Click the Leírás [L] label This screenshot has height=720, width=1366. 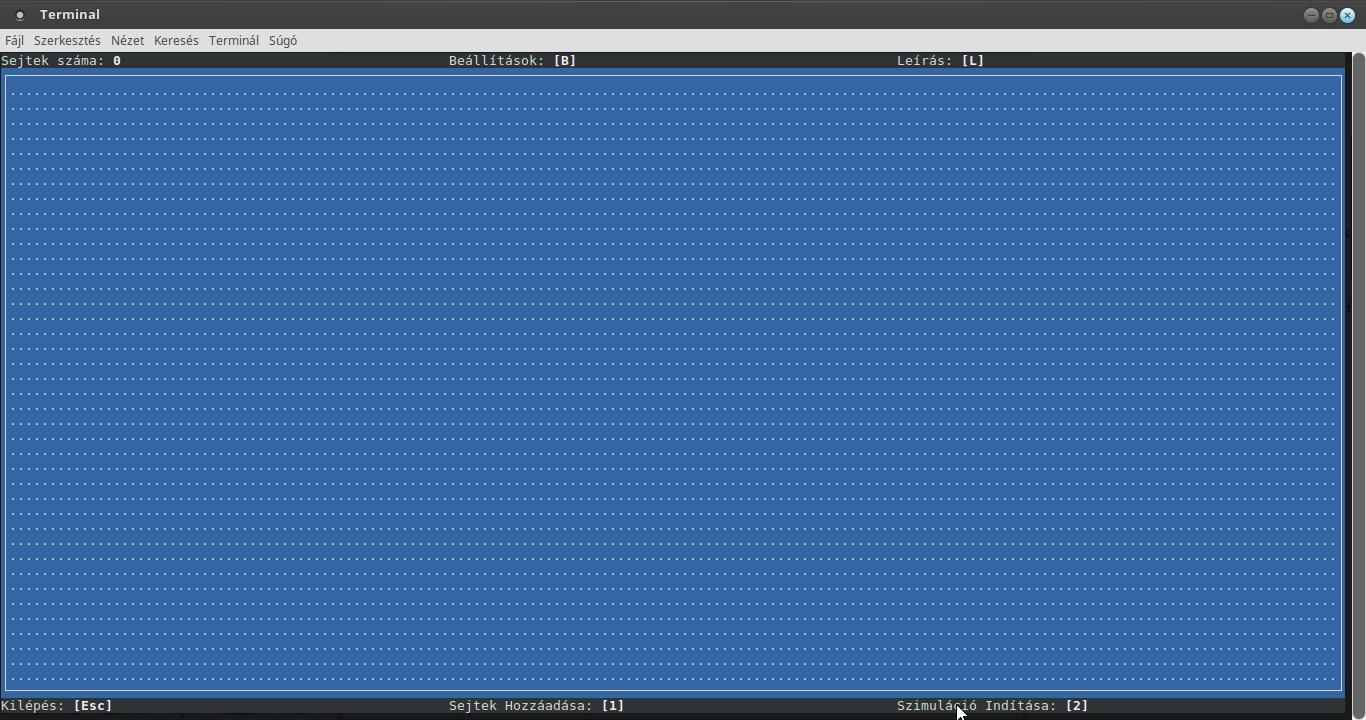[941, 61]
